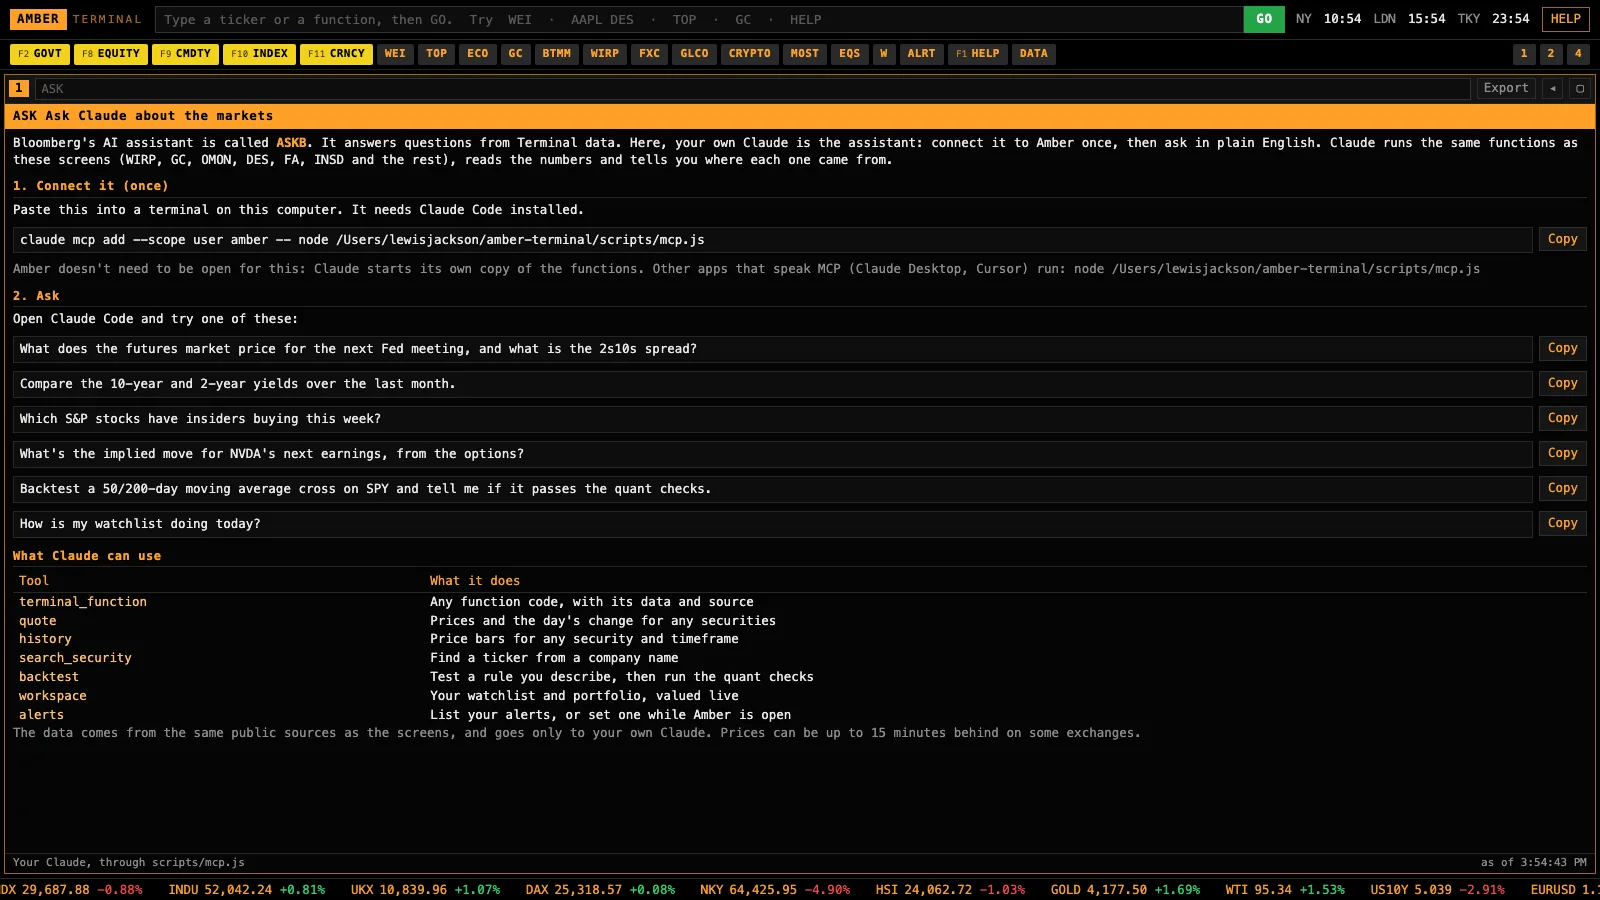Open the GLCO shortcut
The height and width of the screenshot is (900, 1600).
coord(694,54)
